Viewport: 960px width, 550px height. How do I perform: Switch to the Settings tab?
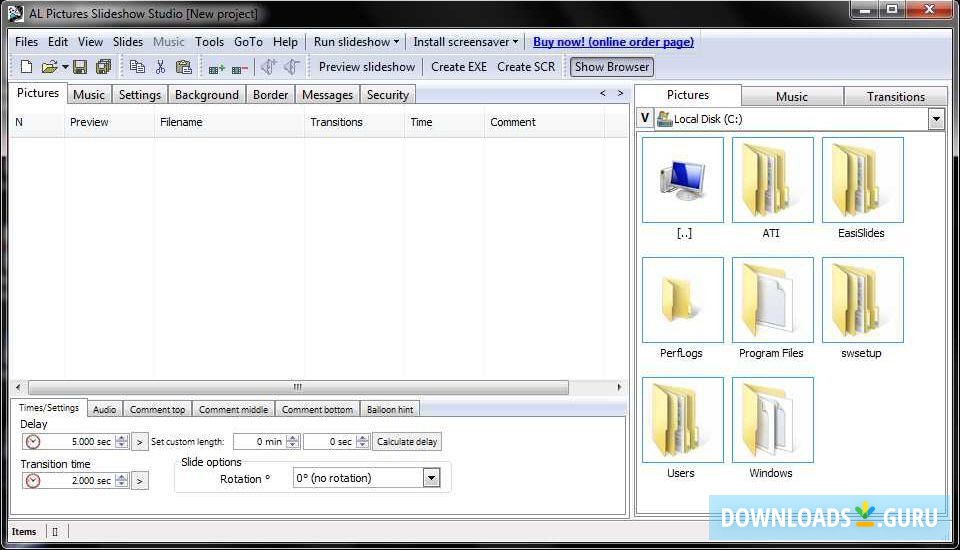tap(140, 95)
